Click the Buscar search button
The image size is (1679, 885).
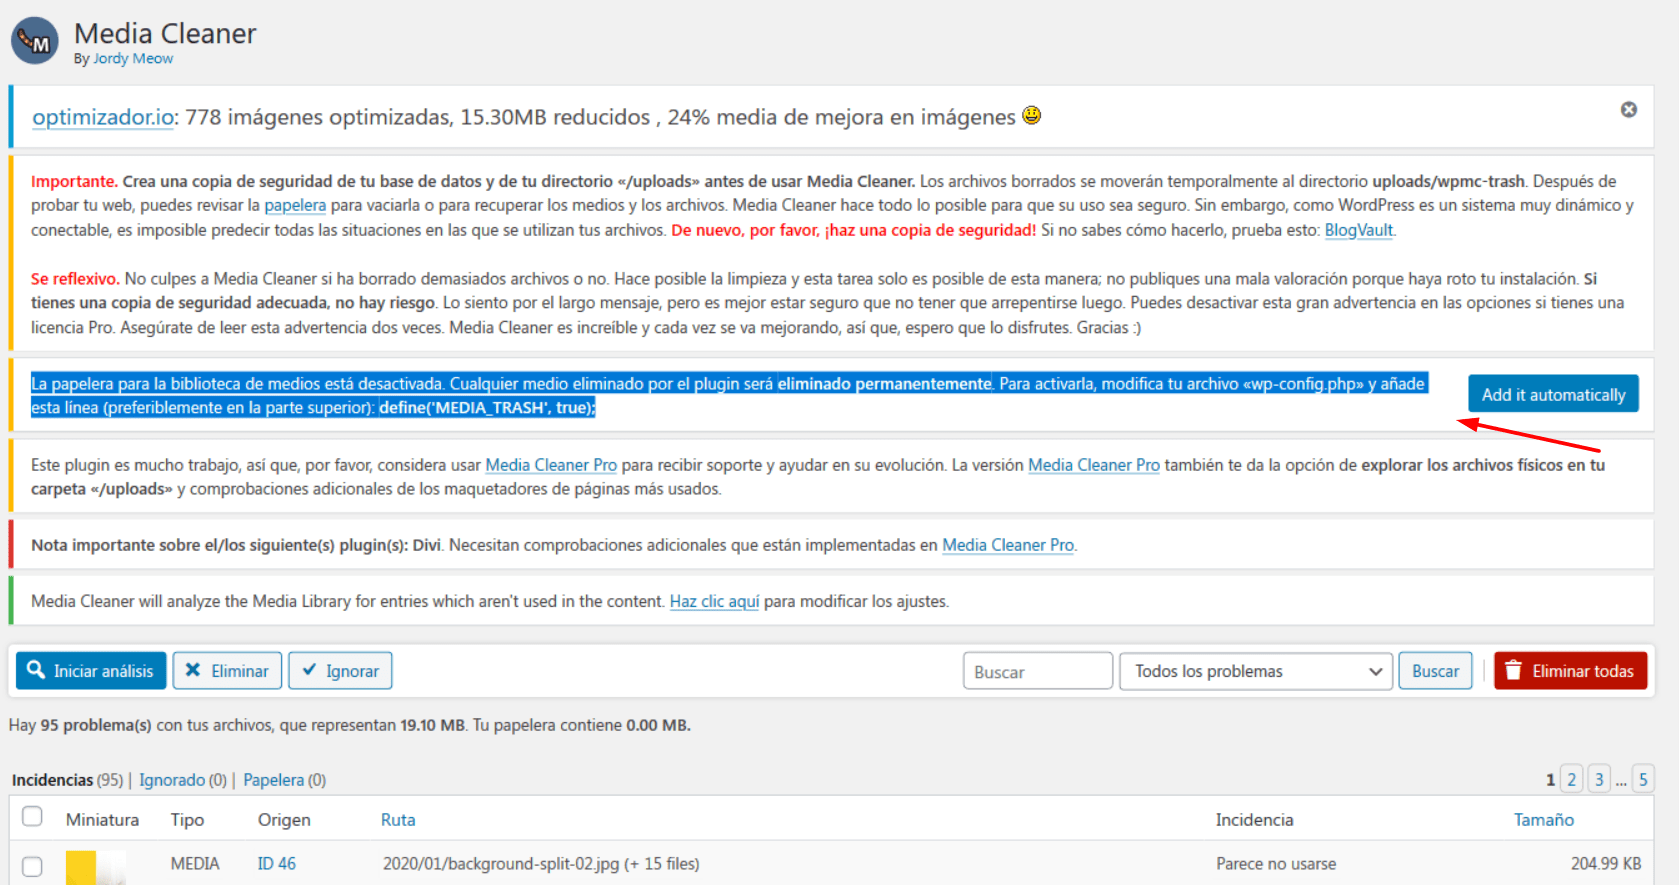1435,671
